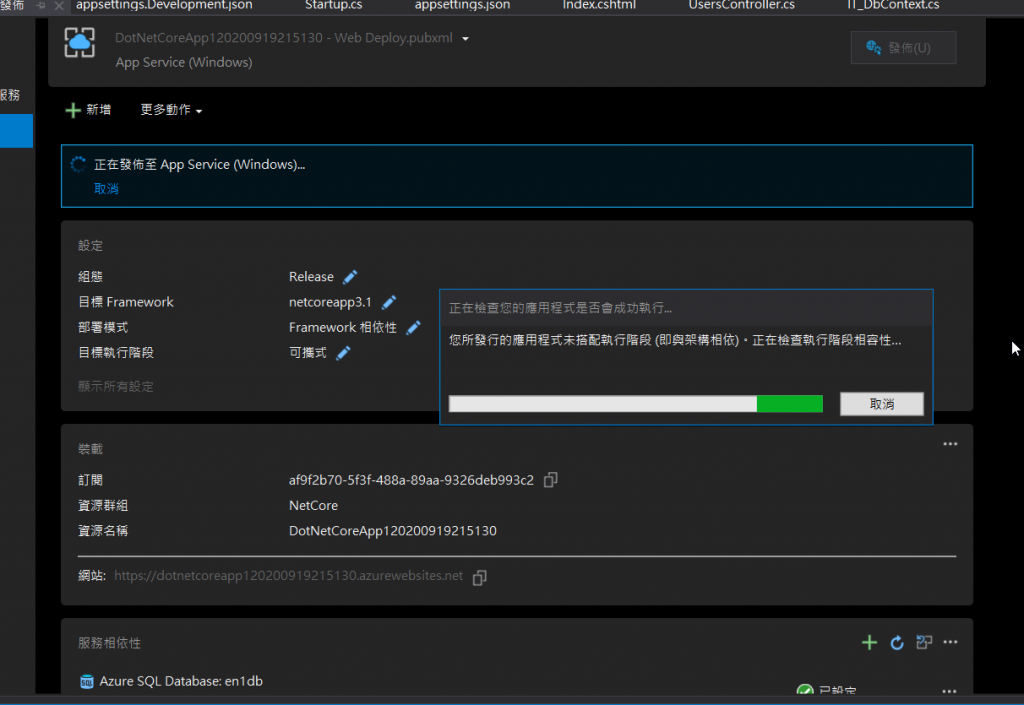Image resolution: width=1024 pixels, height=705 pixels.
Task: Open the 服務相依性 section ellipsis menu
Action: 950,642
